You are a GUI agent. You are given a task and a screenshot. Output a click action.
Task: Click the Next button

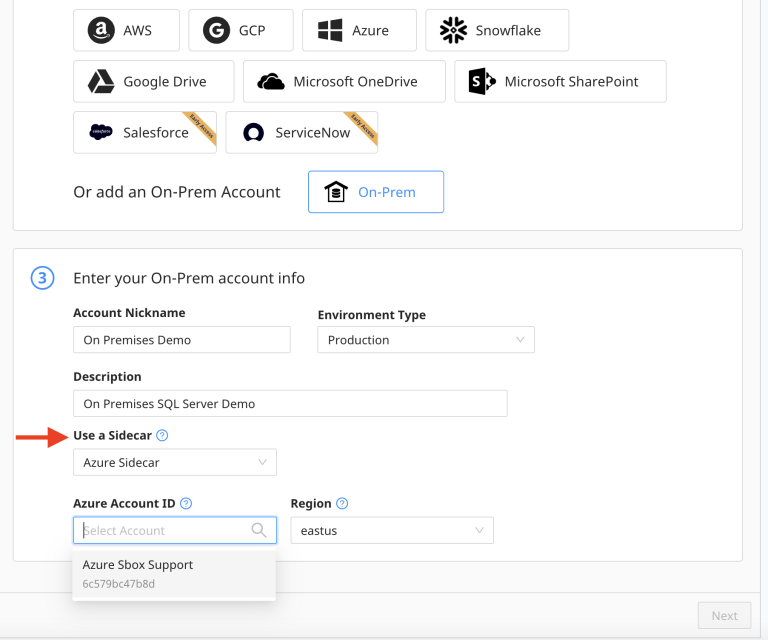724,616
